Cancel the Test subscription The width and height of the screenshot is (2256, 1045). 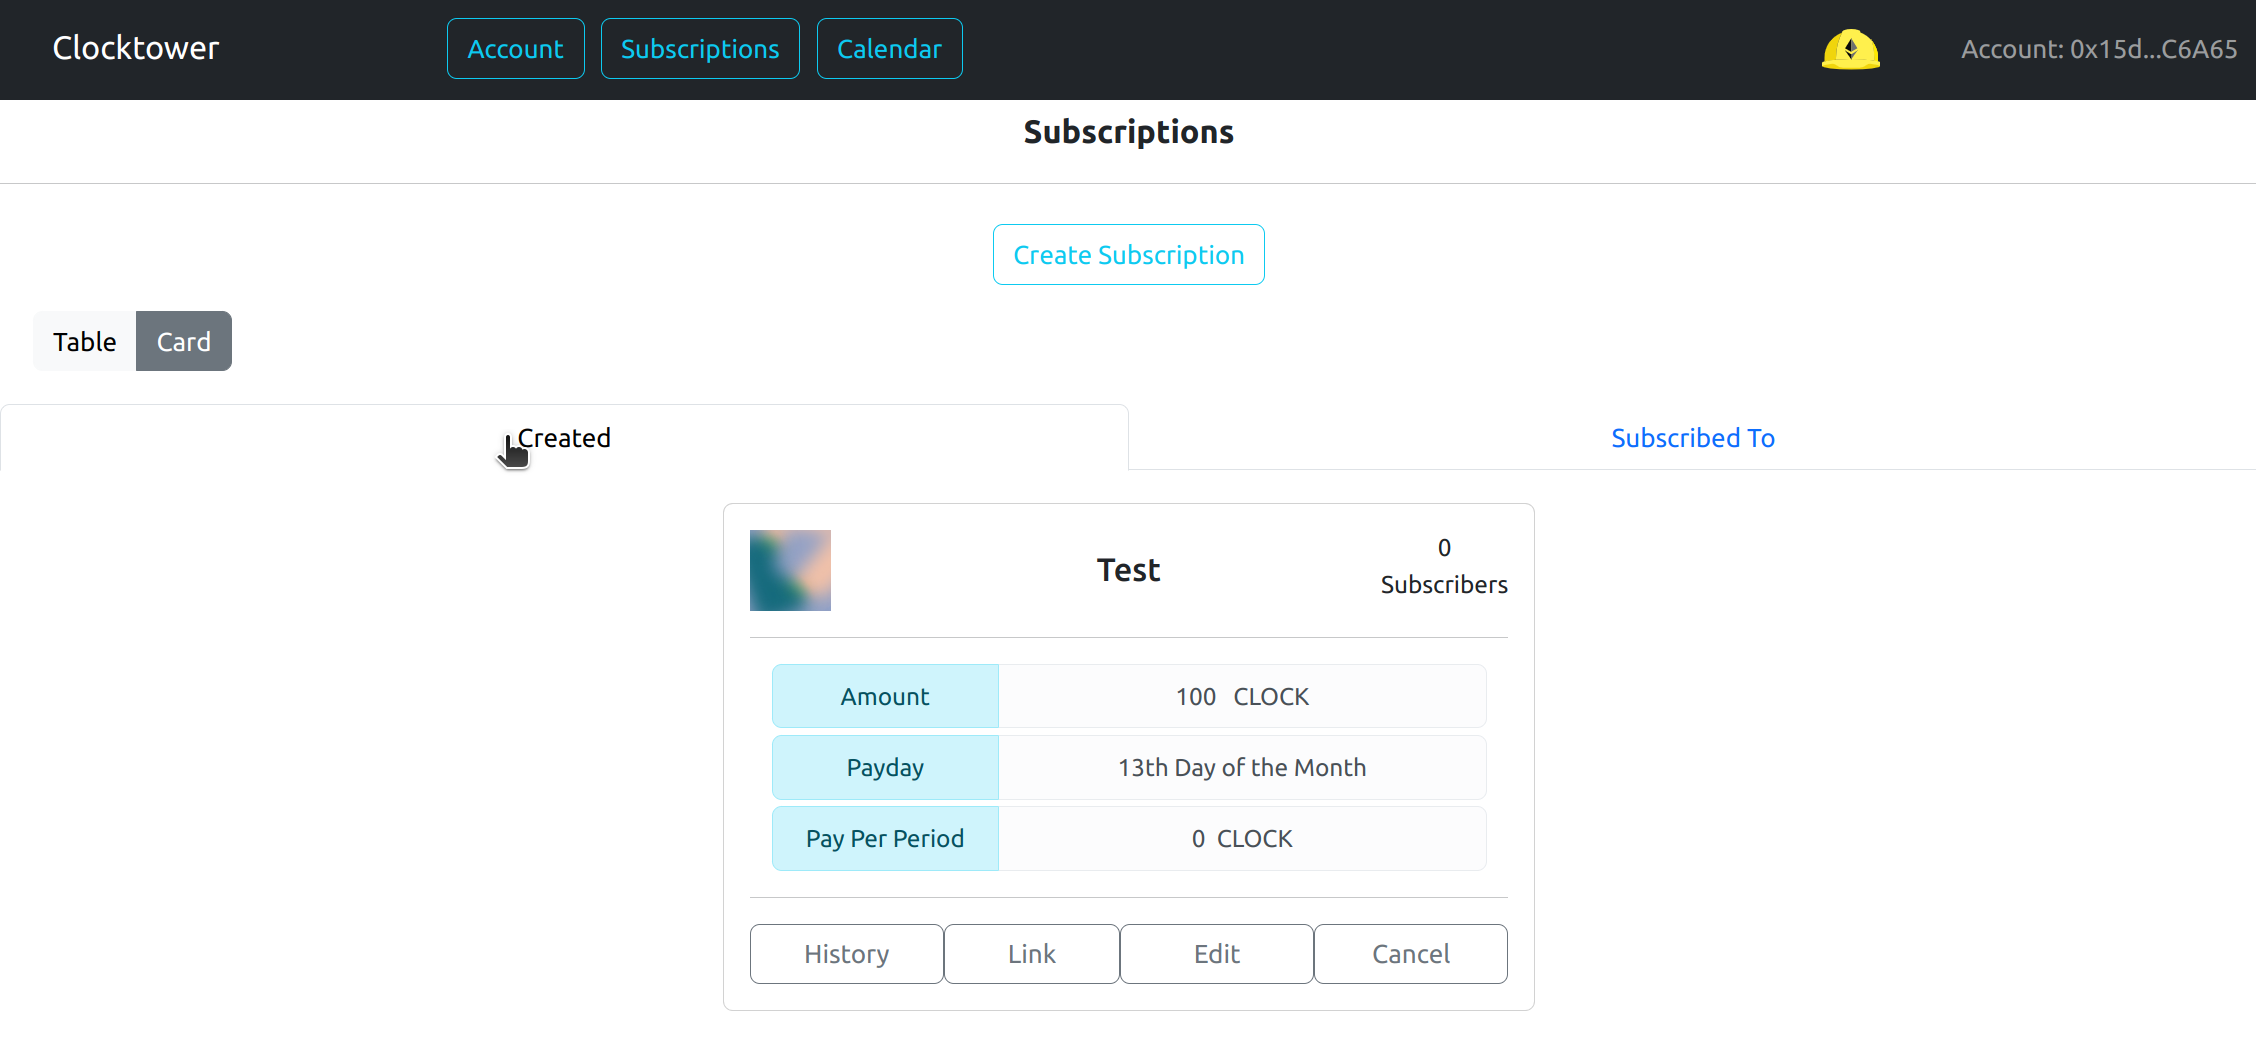[1410, 954]
